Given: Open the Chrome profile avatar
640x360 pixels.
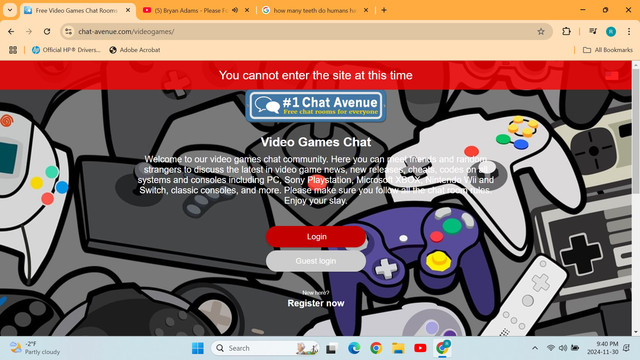Looking at the screenshot, I should click(611, 31).
